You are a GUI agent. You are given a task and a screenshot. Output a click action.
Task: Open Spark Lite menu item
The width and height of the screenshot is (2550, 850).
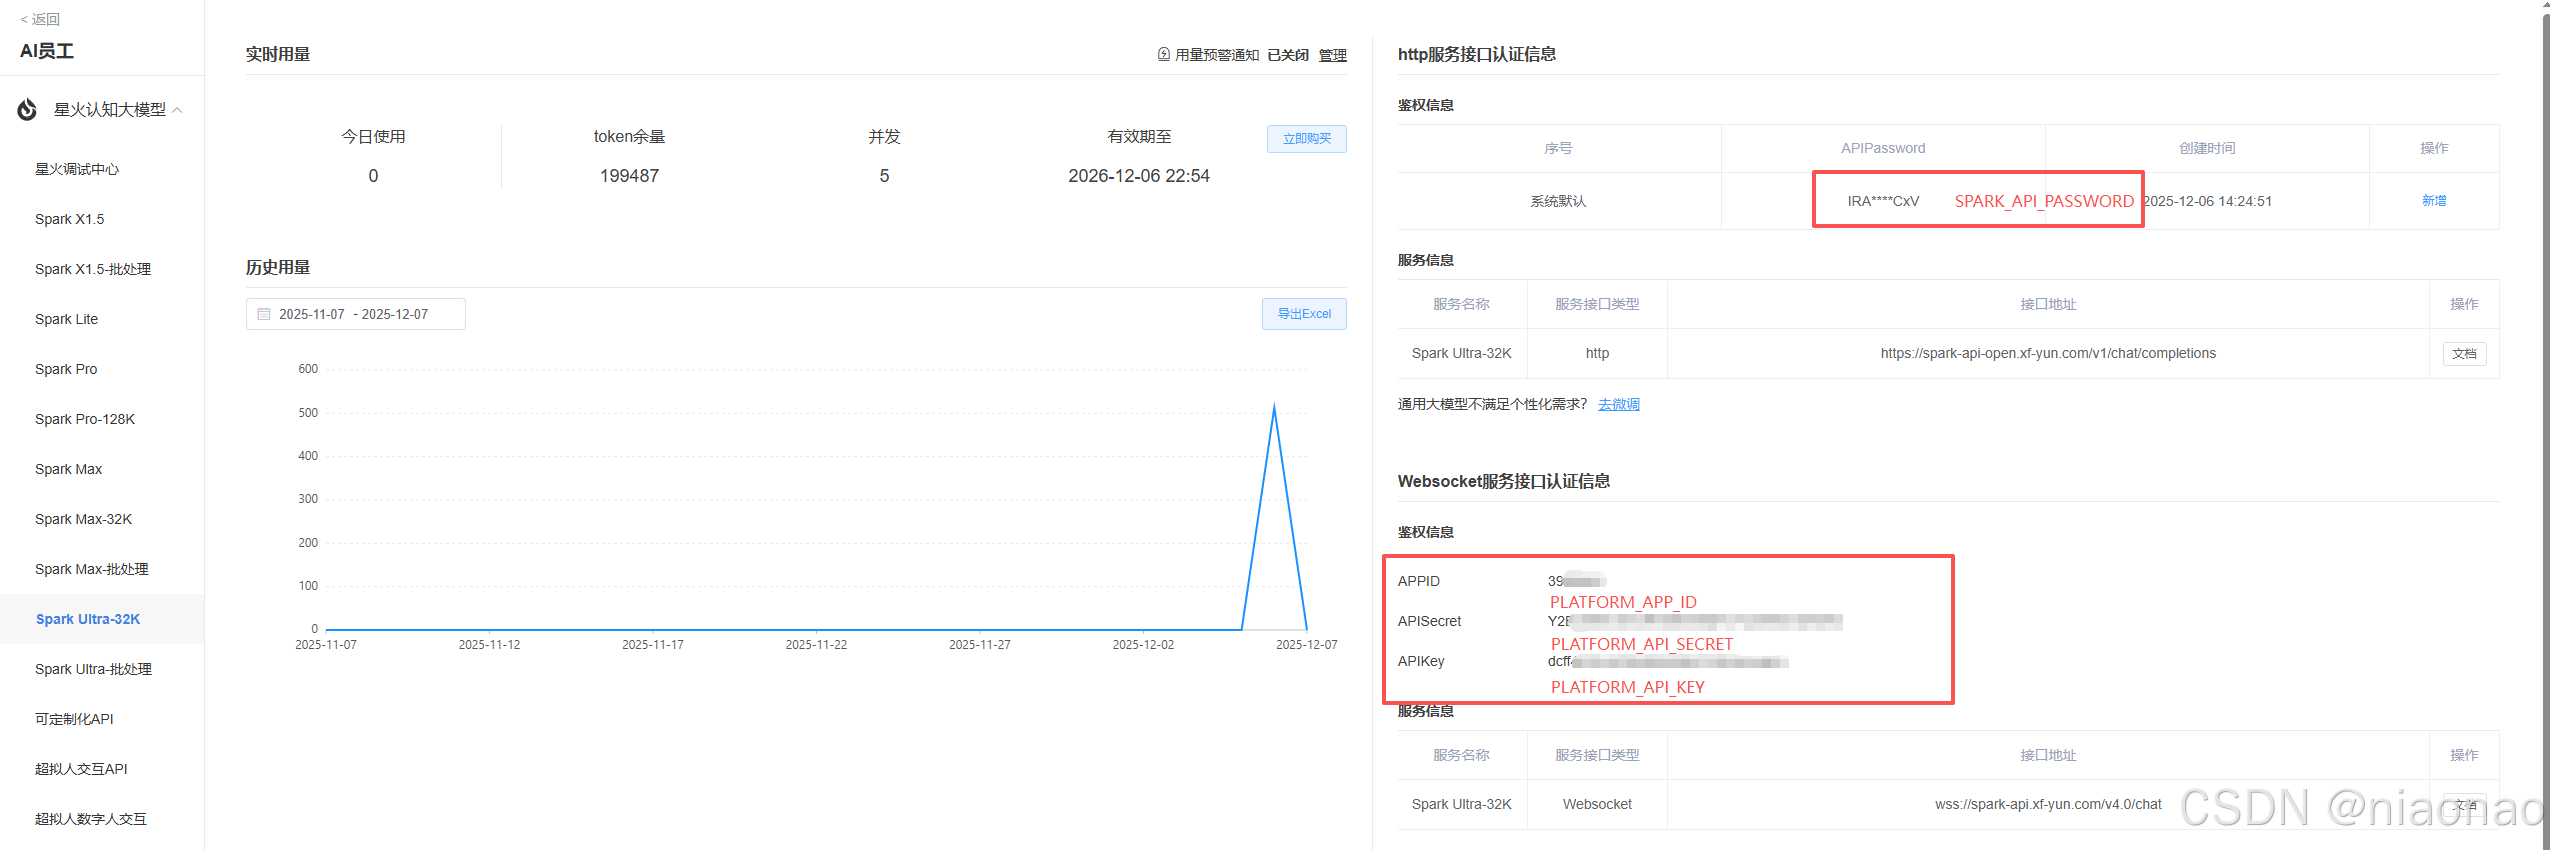66,319
